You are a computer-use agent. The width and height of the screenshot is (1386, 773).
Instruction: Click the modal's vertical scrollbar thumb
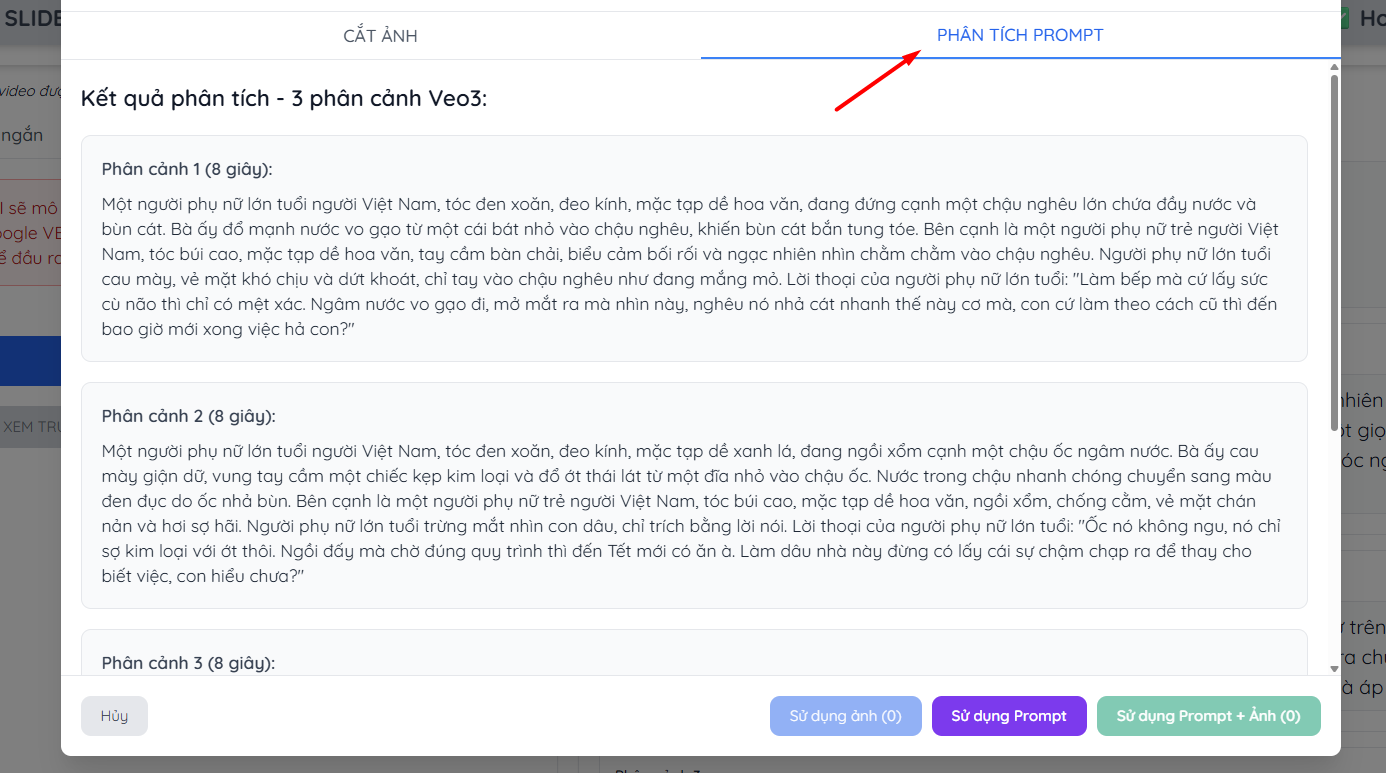coord(1334,250)
